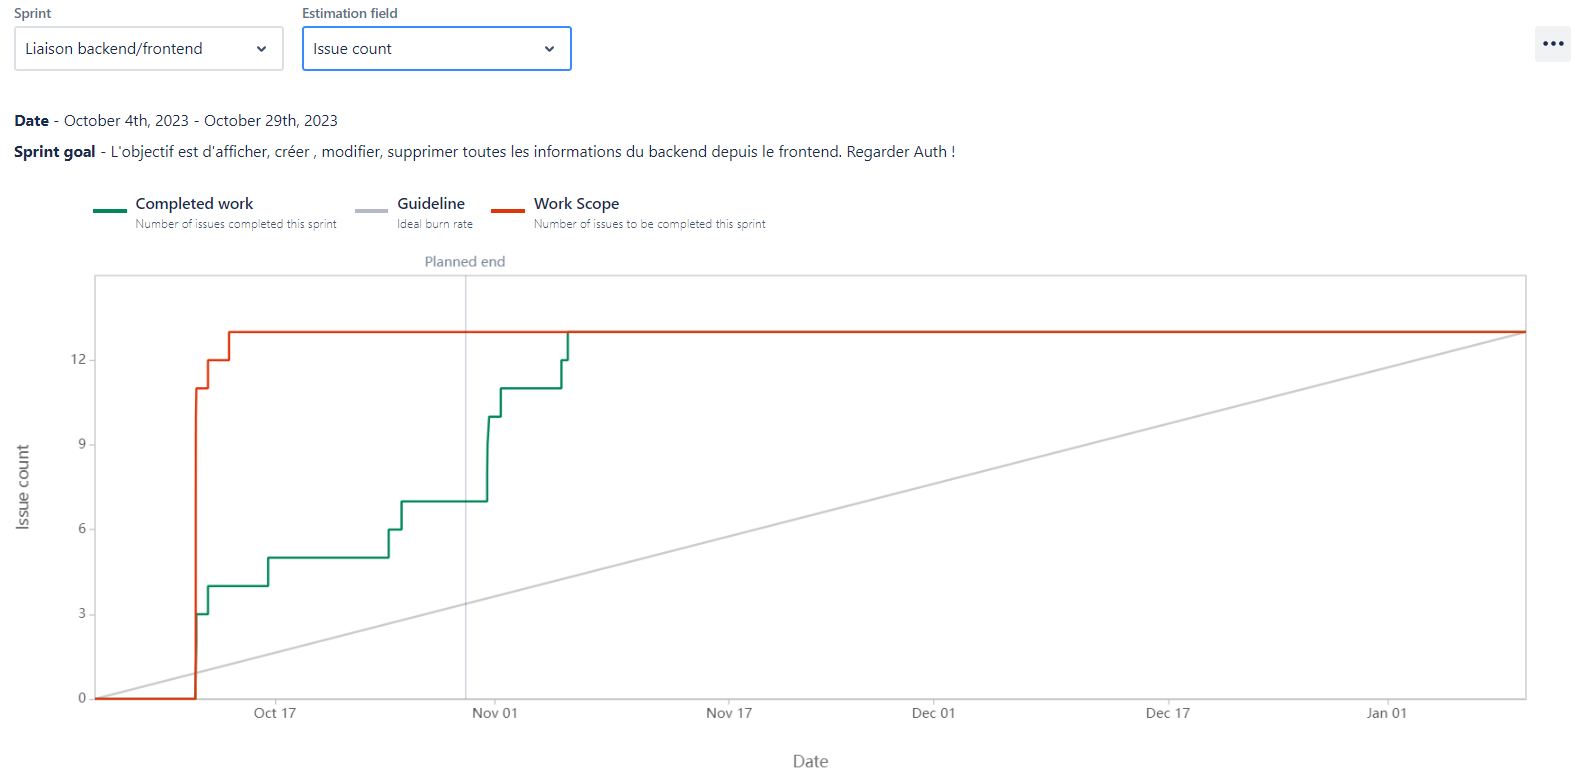Screen dimensions: 1580x771
Task: Toggle the Work Scope series label
Action: pyautogui.click(x=576, y=204)
